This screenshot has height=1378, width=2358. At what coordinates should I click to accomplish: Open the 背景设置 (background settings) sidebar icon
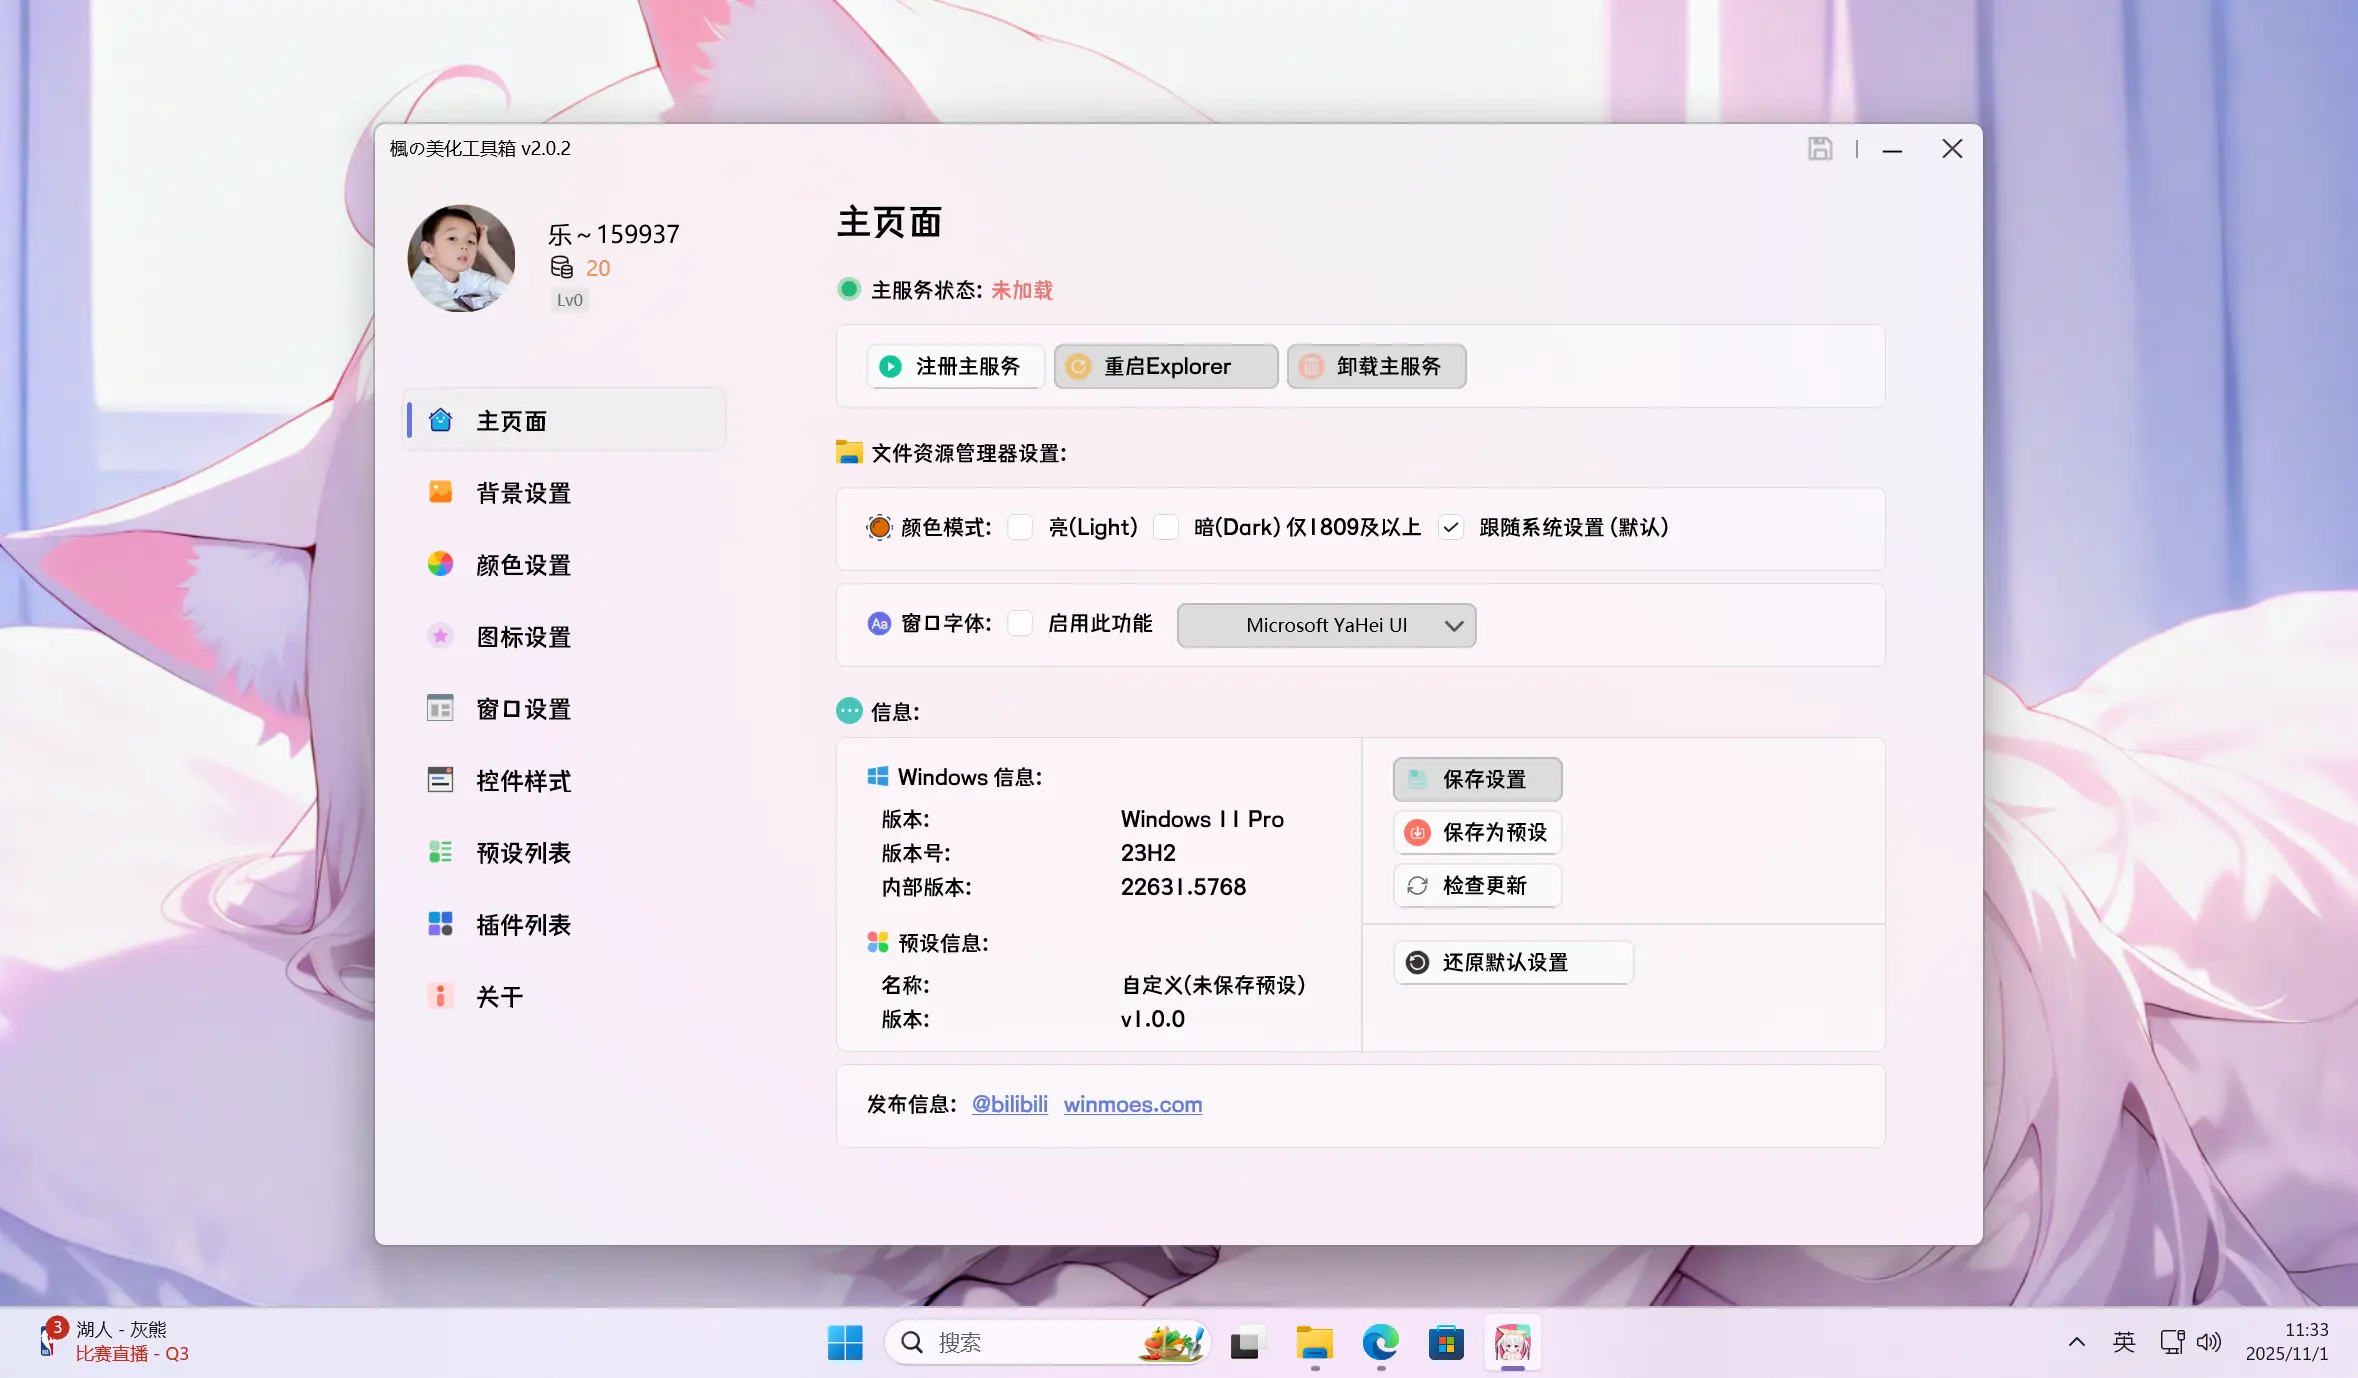441,492
